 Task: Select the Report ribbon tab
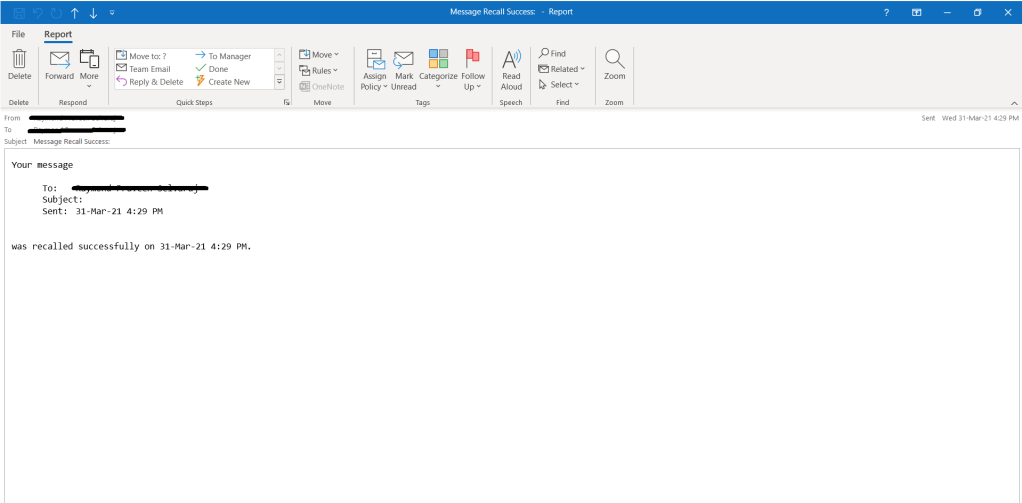click(58, 34)
